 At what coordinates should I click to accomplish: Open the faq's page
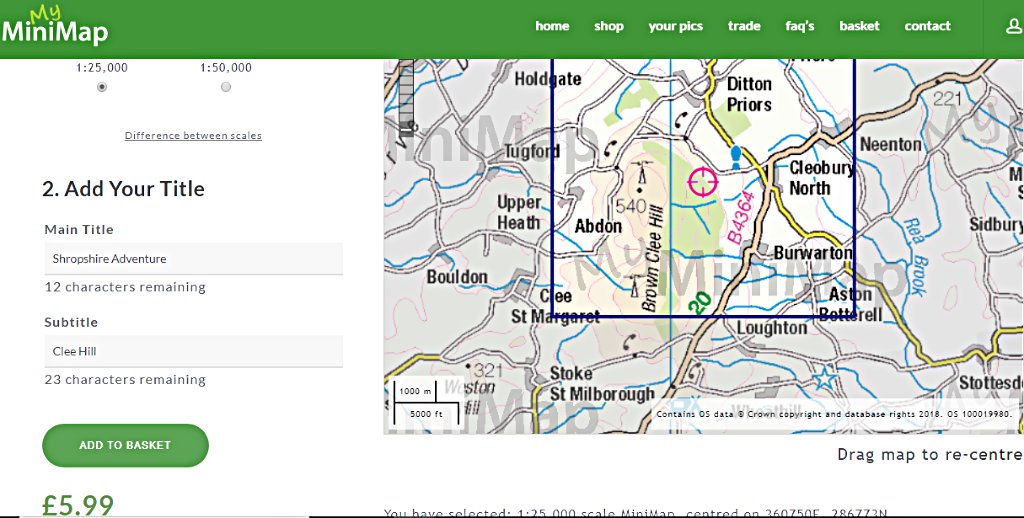coord(800,26)
